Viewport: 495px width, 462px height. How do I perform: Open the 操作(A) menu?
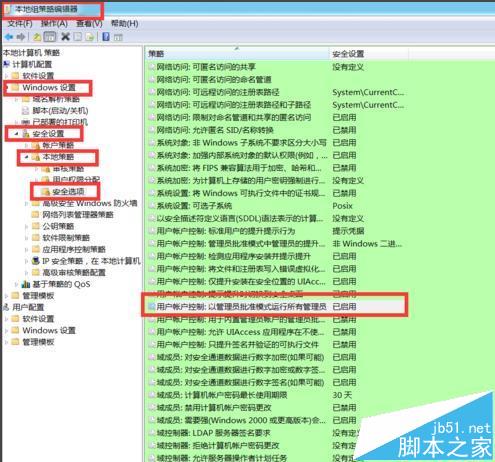point(54,24)
